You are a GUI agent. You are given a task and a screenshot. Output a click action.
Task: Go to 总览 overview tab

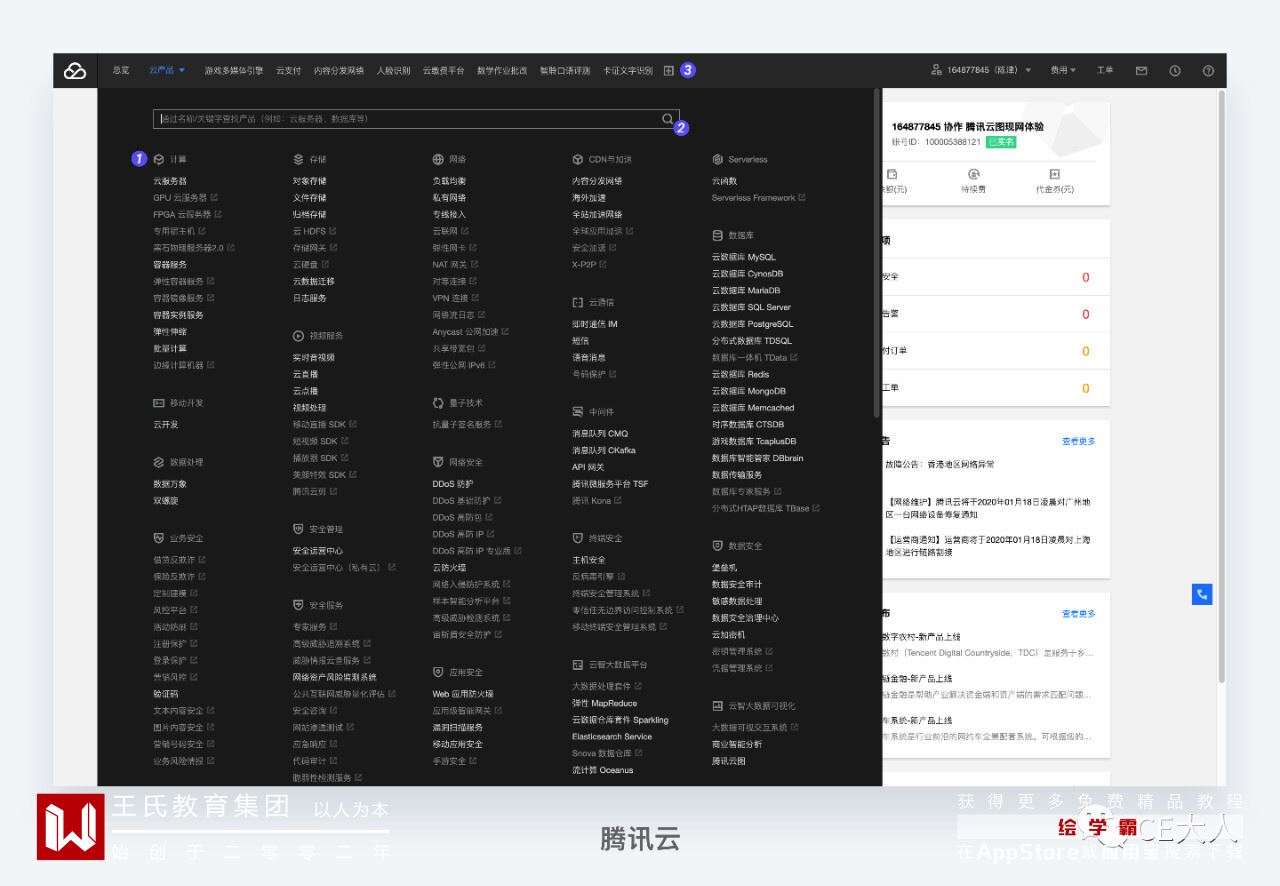[121, 70]
